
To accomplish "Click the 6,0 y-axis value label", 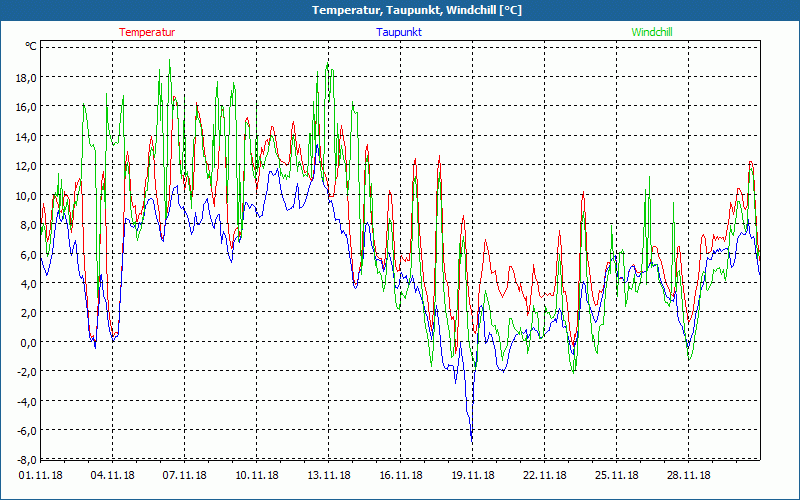I will [x=27, y=254].
